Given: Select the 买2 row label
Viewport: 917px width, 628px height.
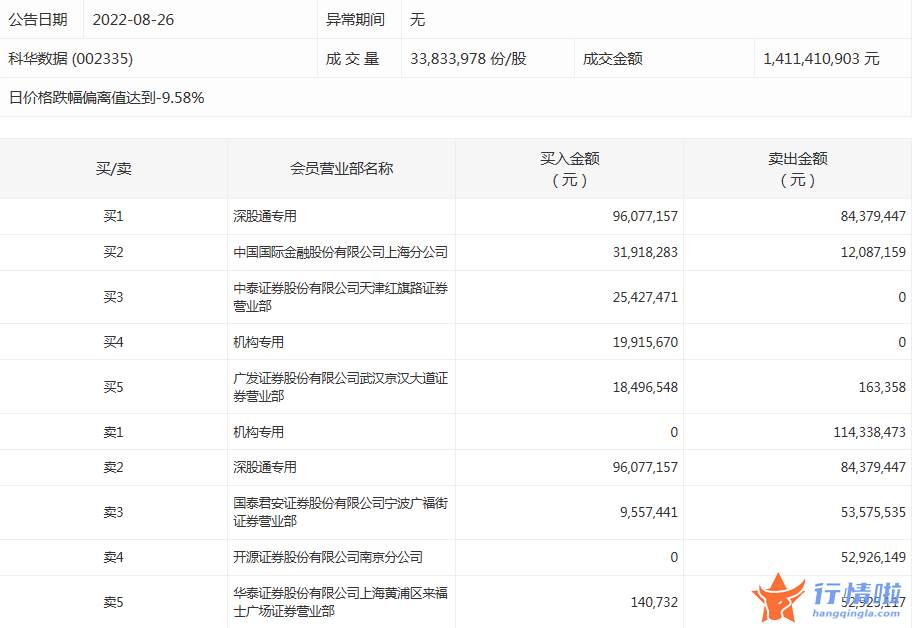Looking at the screenshot, I should coord(113,252).
